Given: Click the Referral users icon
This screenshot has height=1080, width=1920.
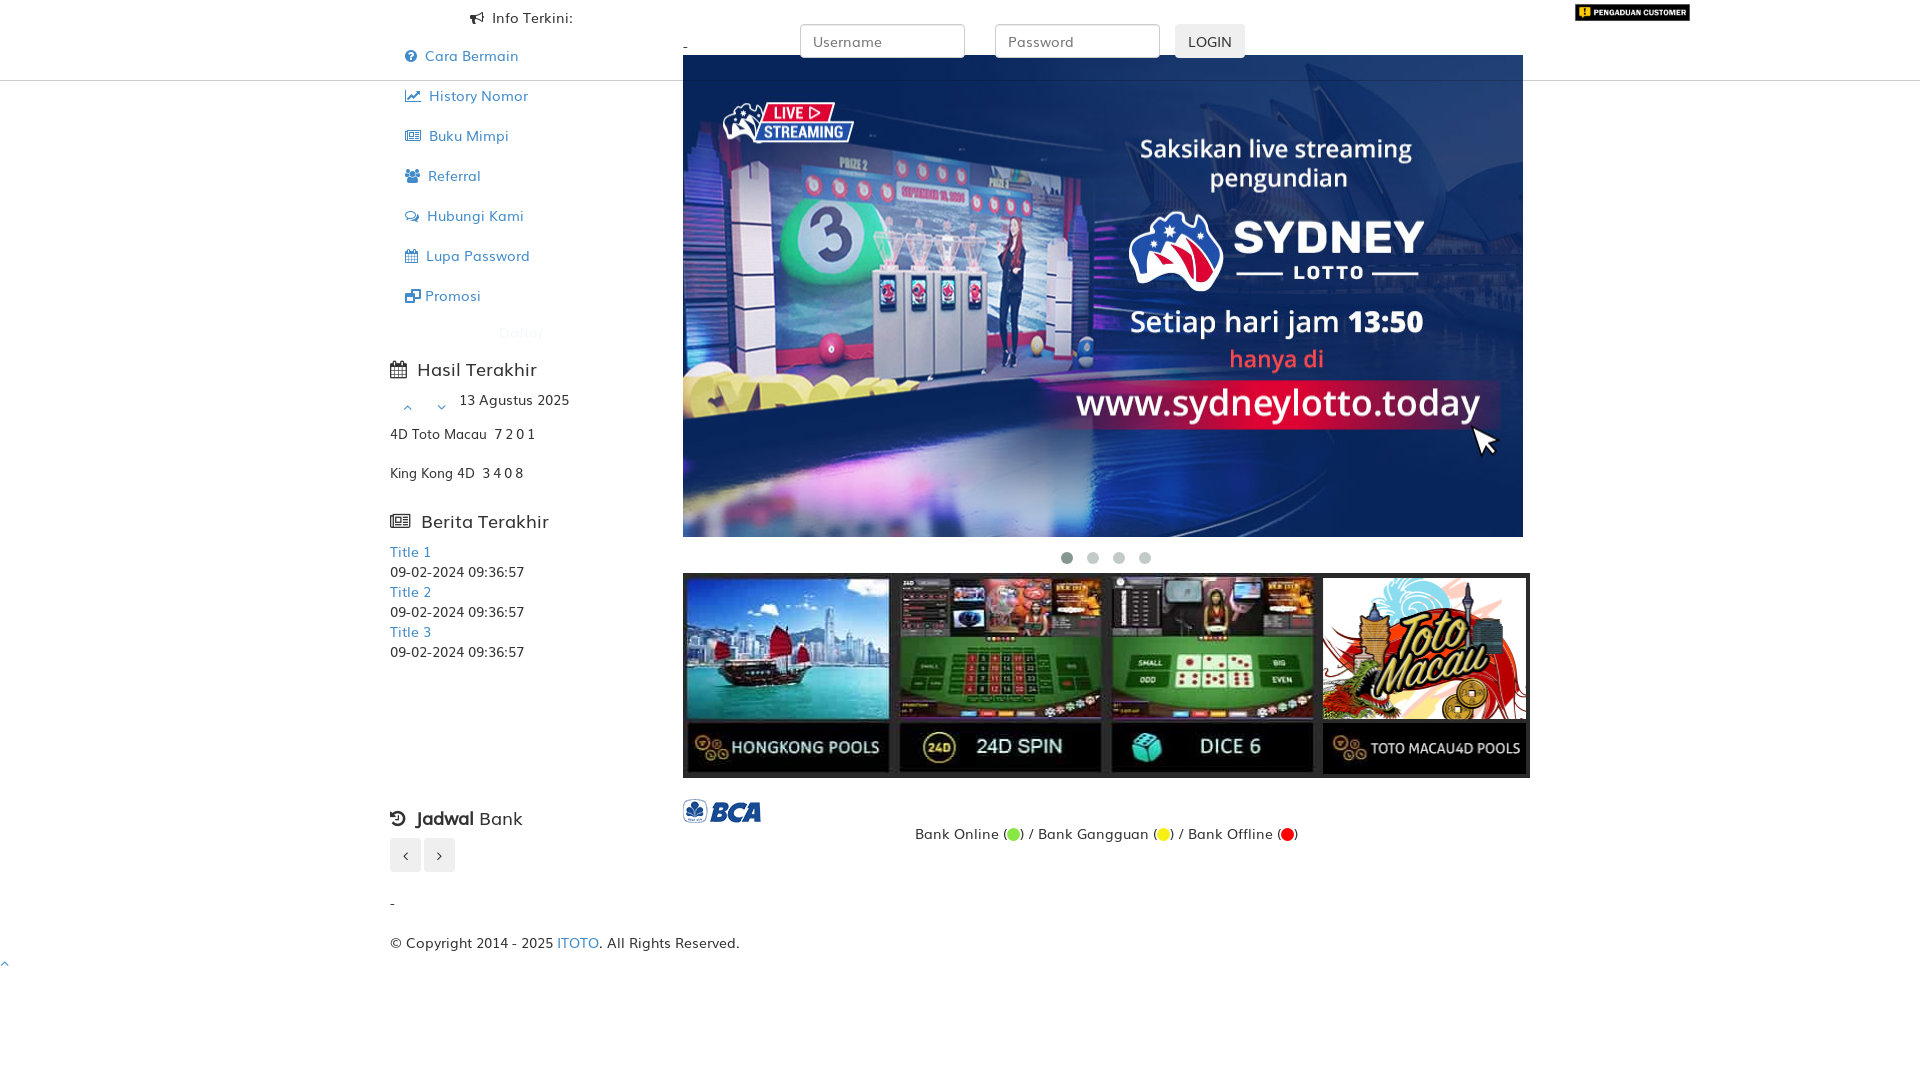Looking at the screenshot, I should (413, 176).
